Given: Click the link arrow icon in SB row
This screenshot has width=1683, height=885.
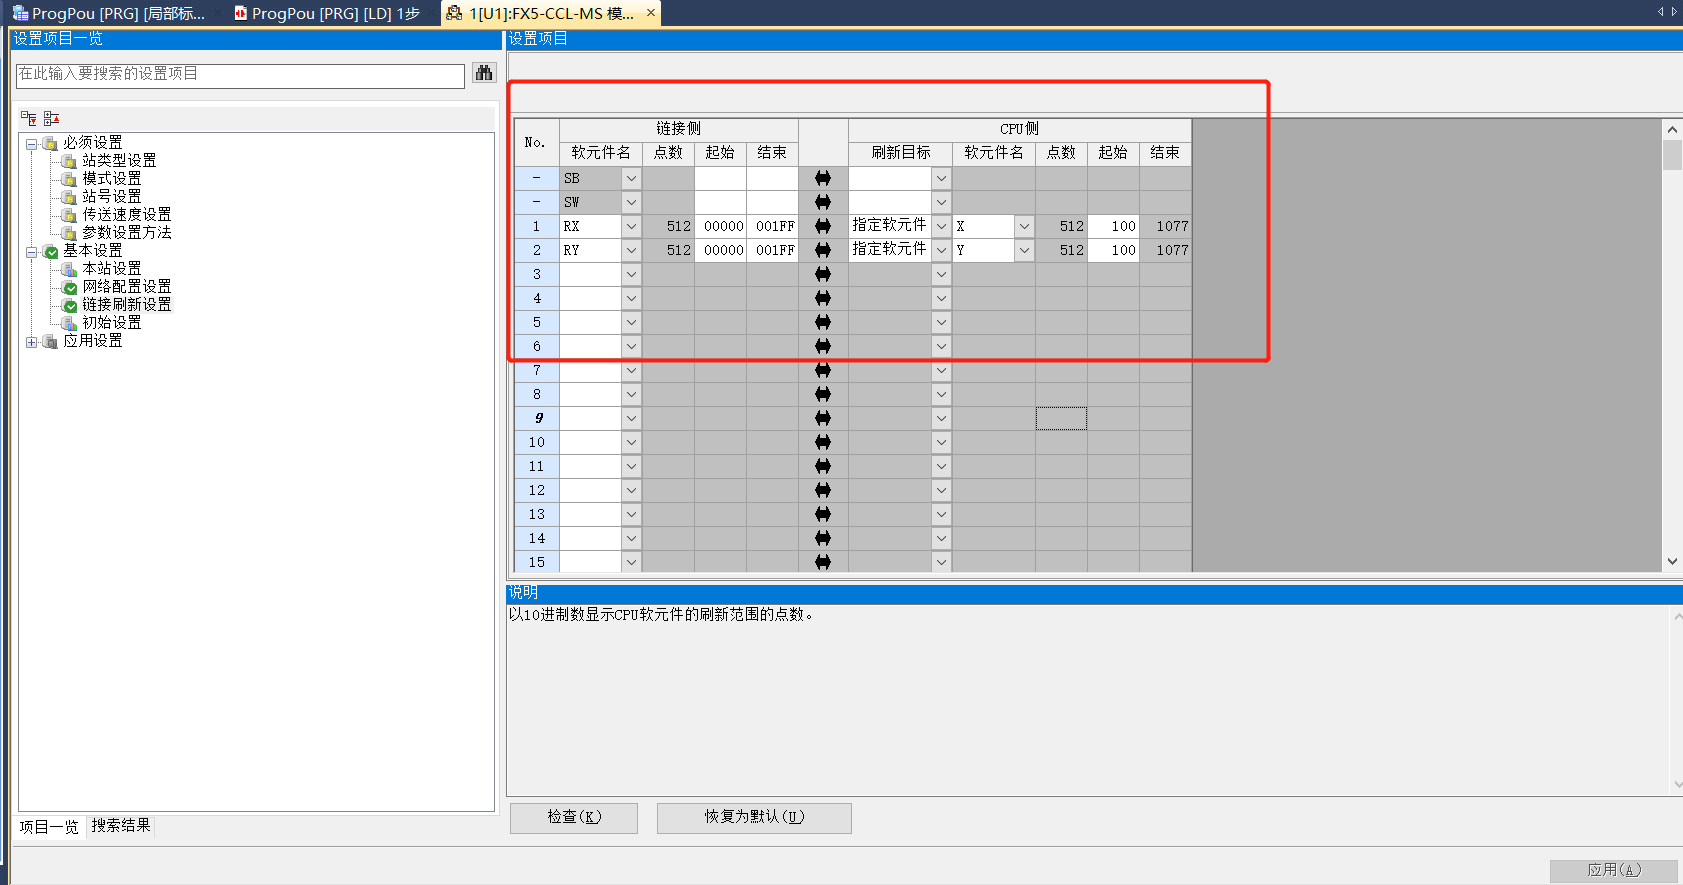Looking at the screenshot, I should [x=823, y=178].
